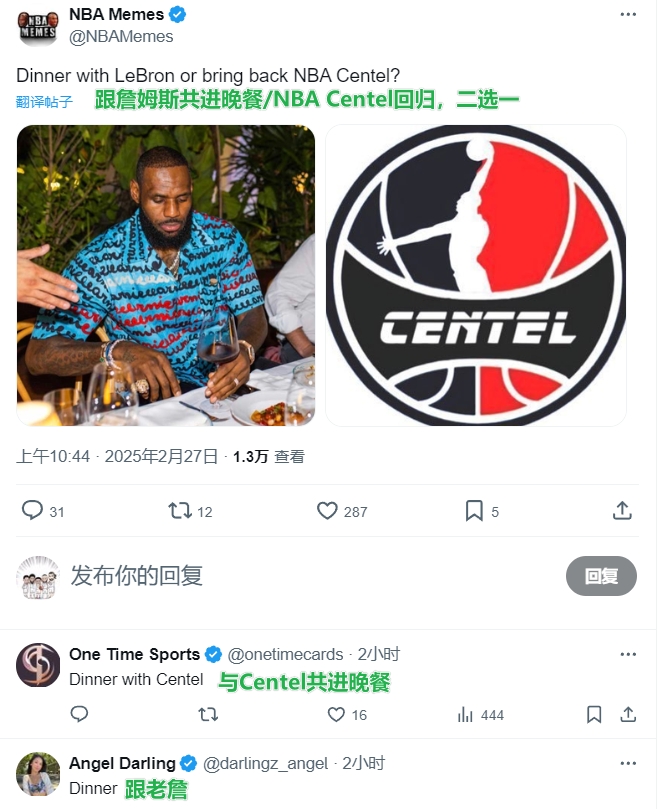This screenshot has width=658, height=809.
Task: Repost the NBA Memes tweet
Action: coord(180,511)
